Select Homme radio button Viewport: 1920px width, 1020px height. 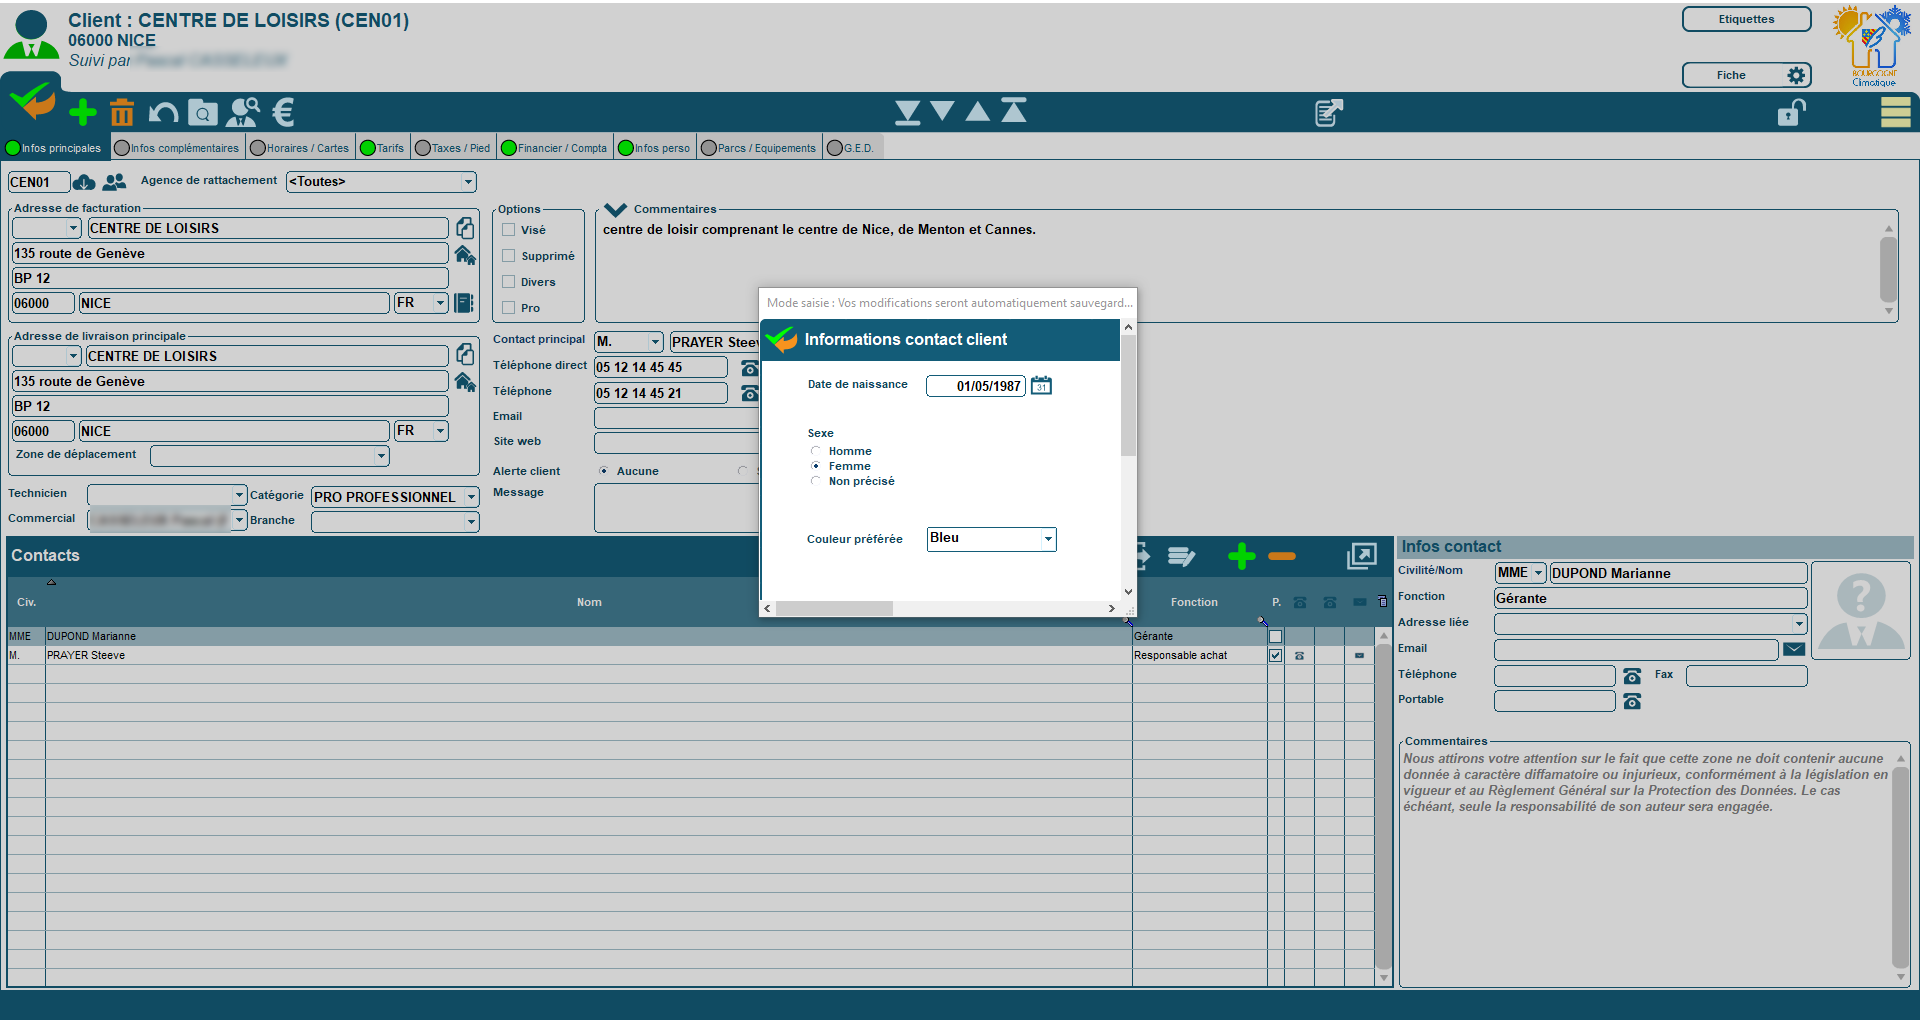coord(816,451)
